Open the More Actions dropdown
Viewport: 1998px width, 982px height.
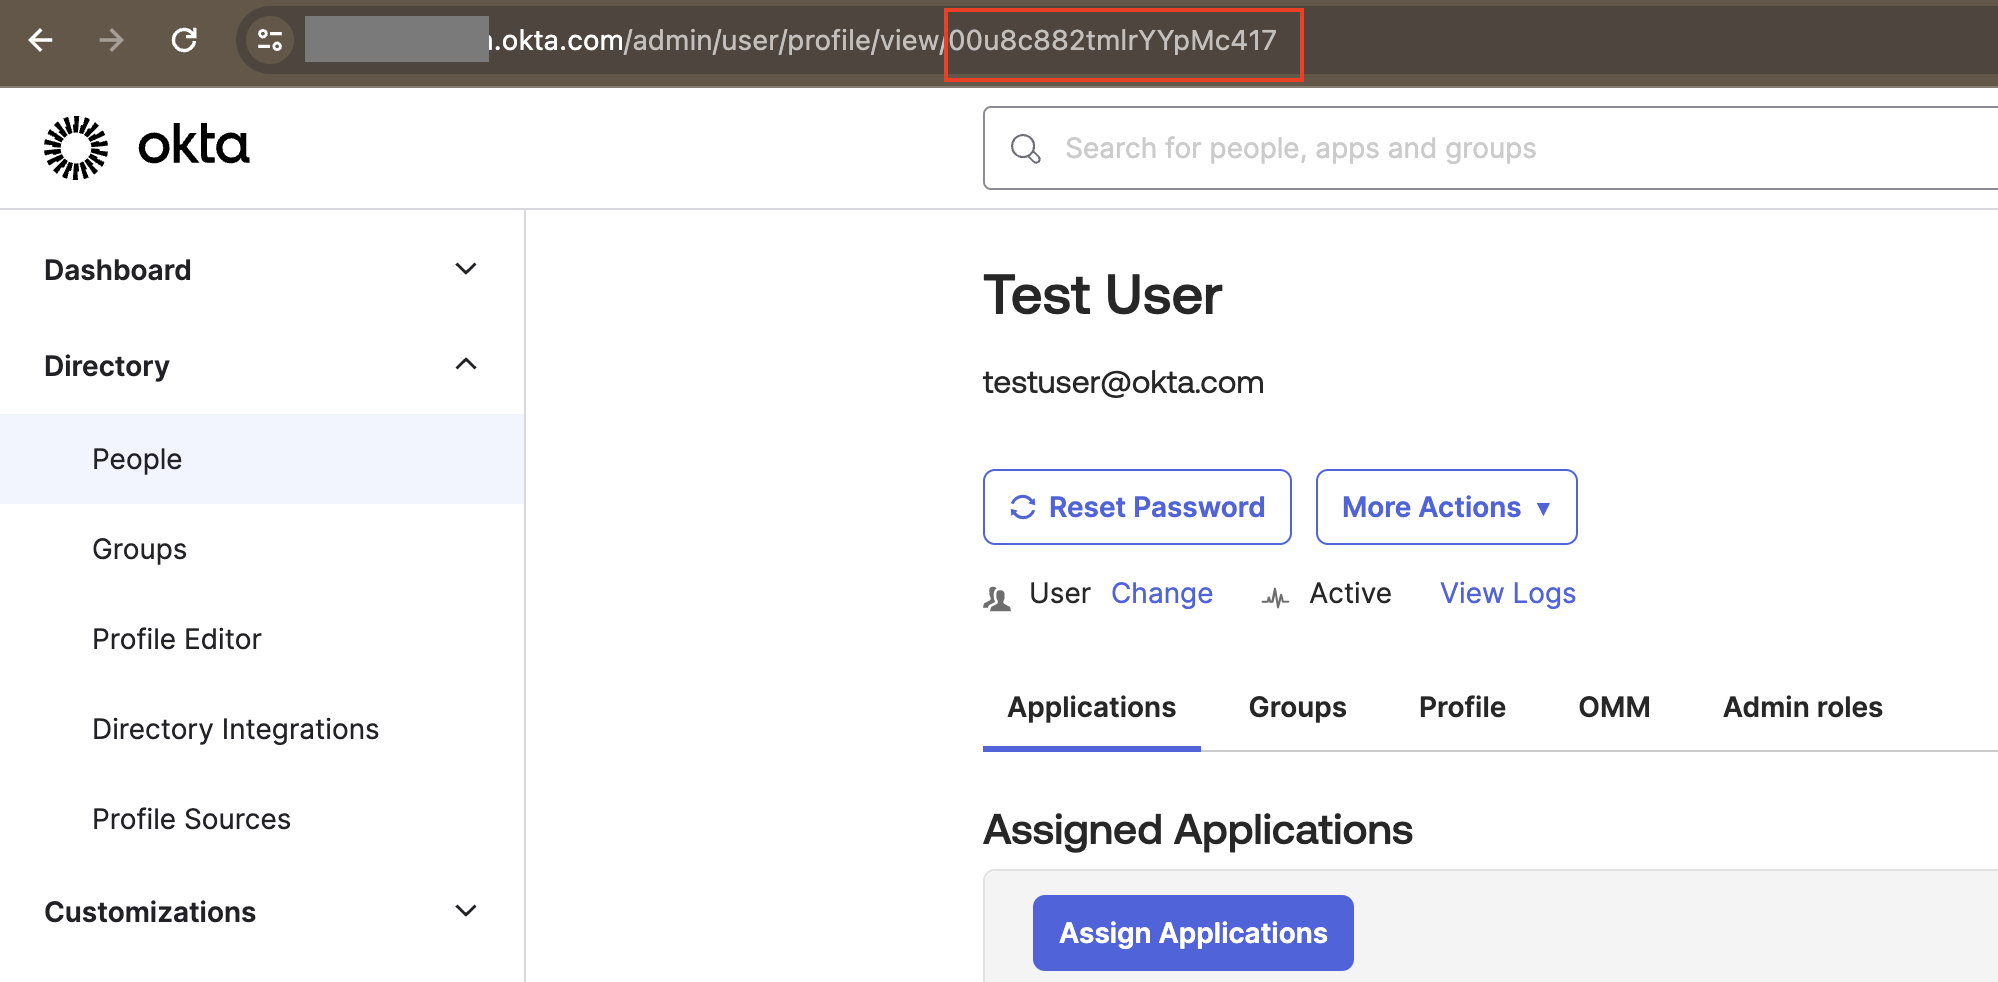tap(1446, 507)
